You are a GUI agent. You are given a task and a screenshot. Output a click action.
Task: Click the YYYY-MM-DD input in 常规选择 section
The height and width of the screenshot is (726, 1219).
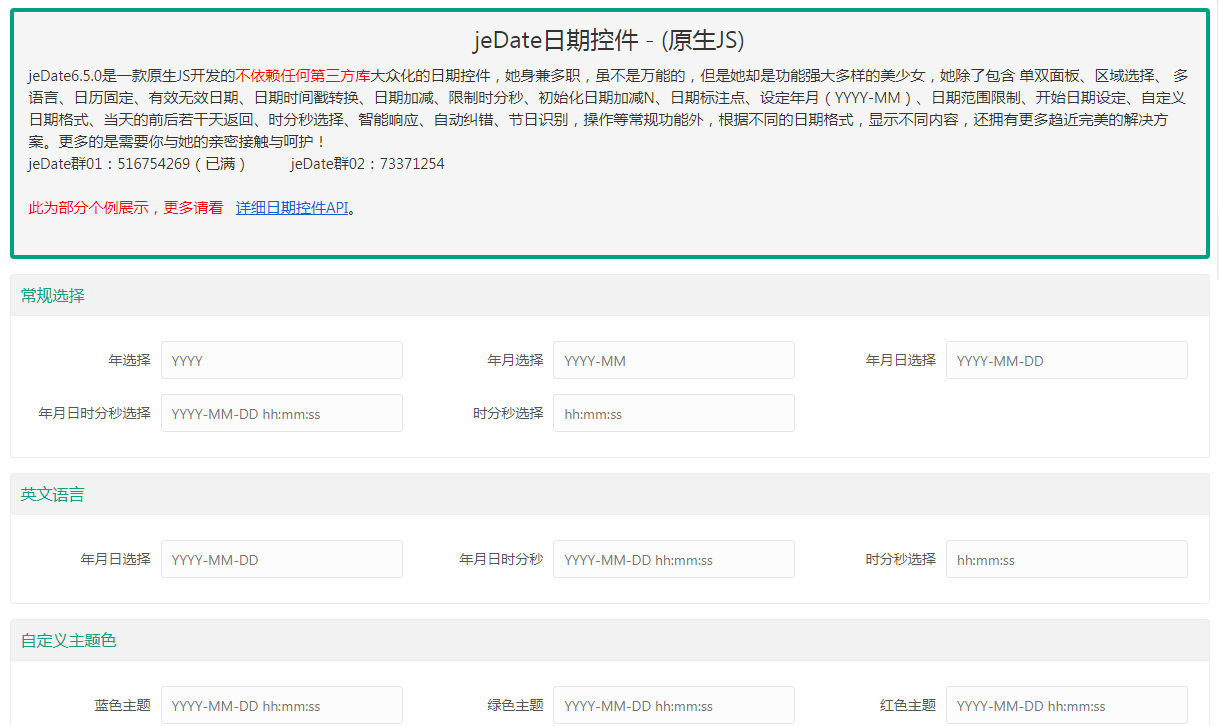tap(1067, 360)
